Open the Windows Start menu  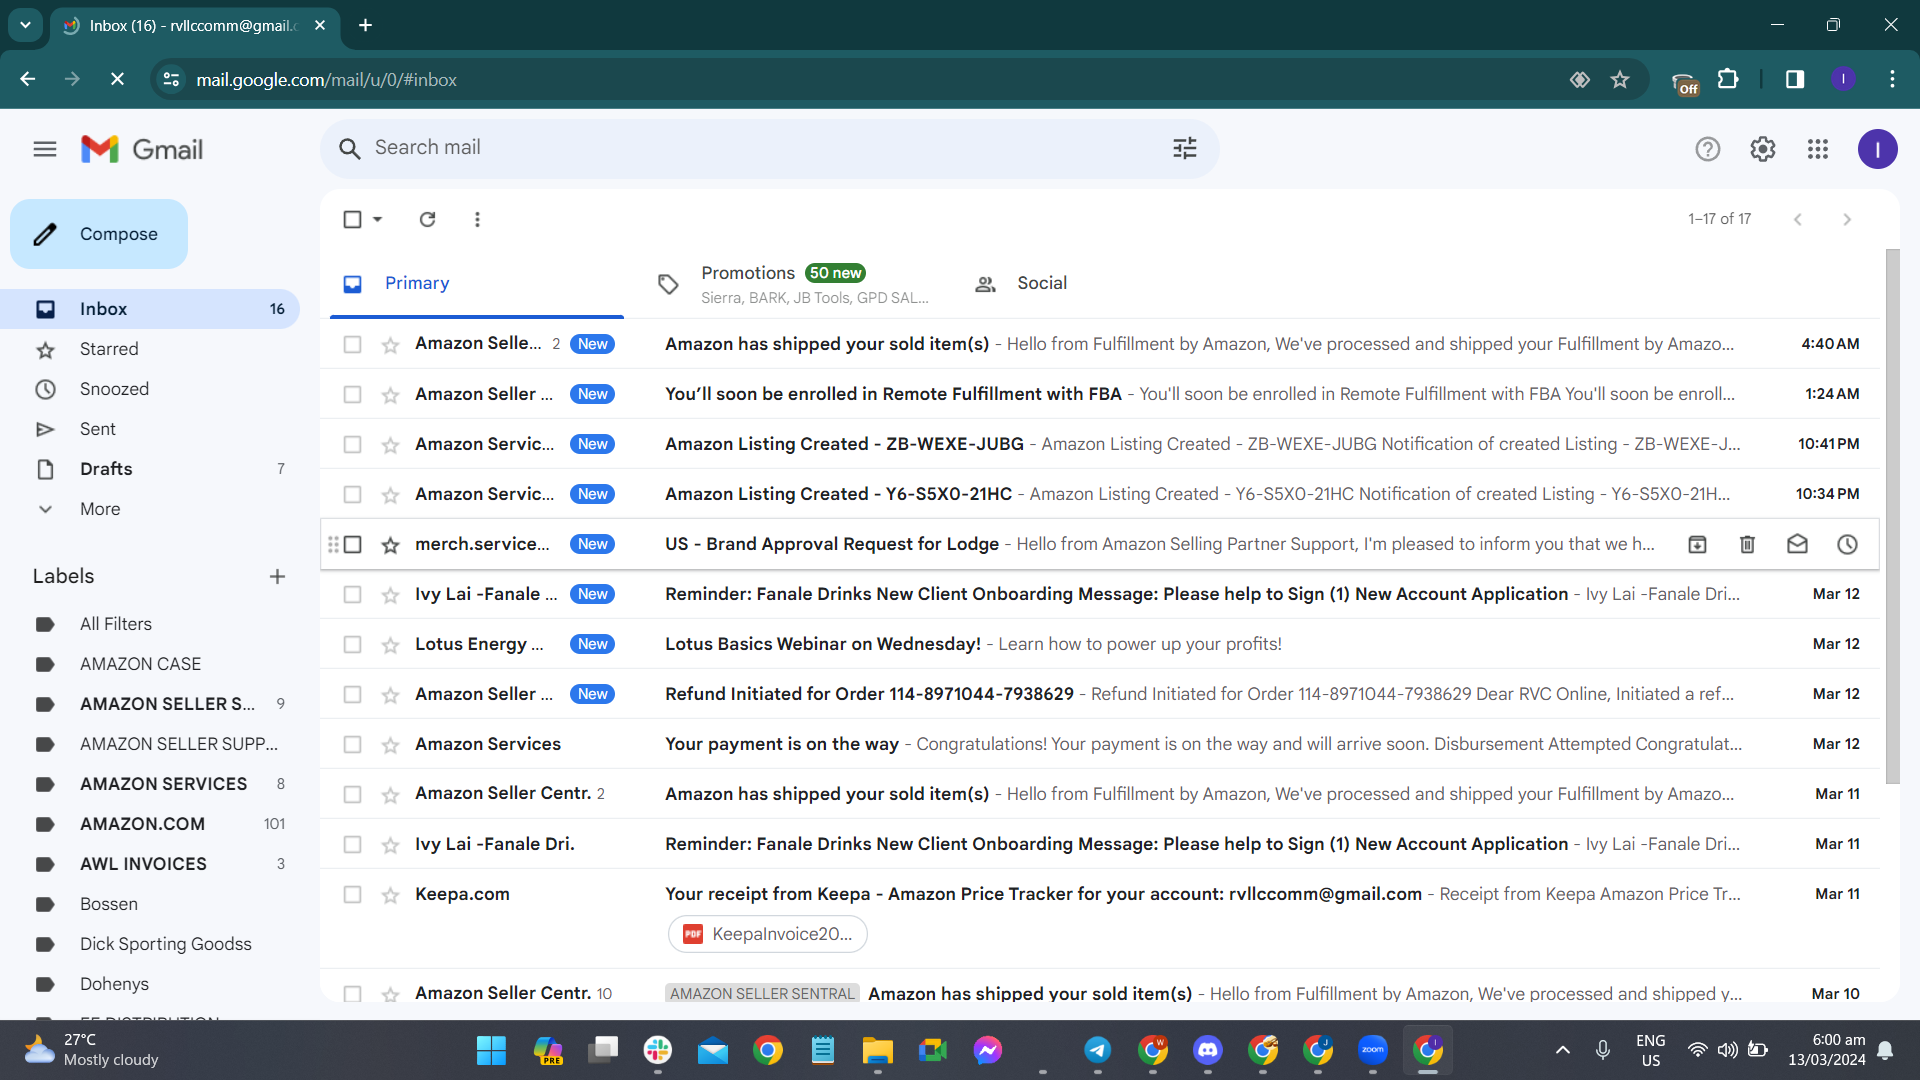click(x=491, y=1050)
